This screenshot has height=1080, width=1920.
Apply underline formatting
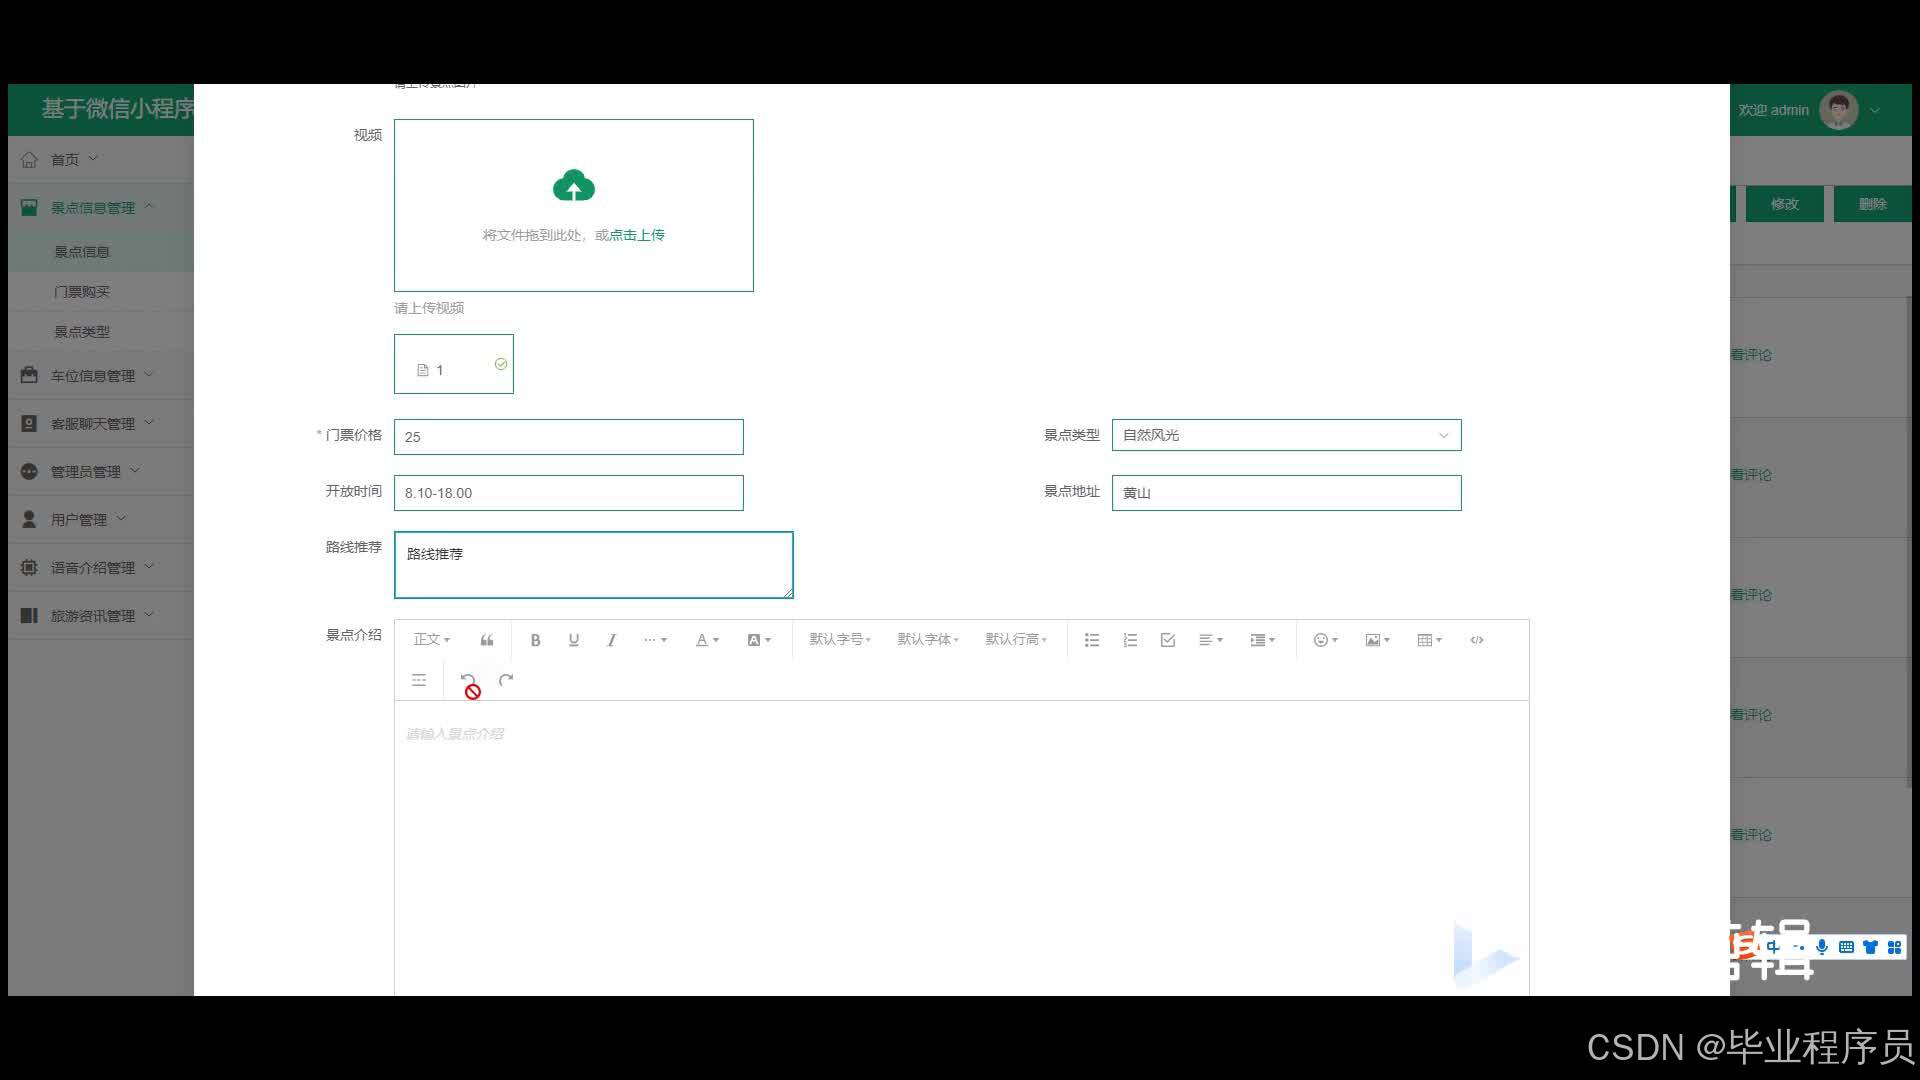[x=573, y=640]
